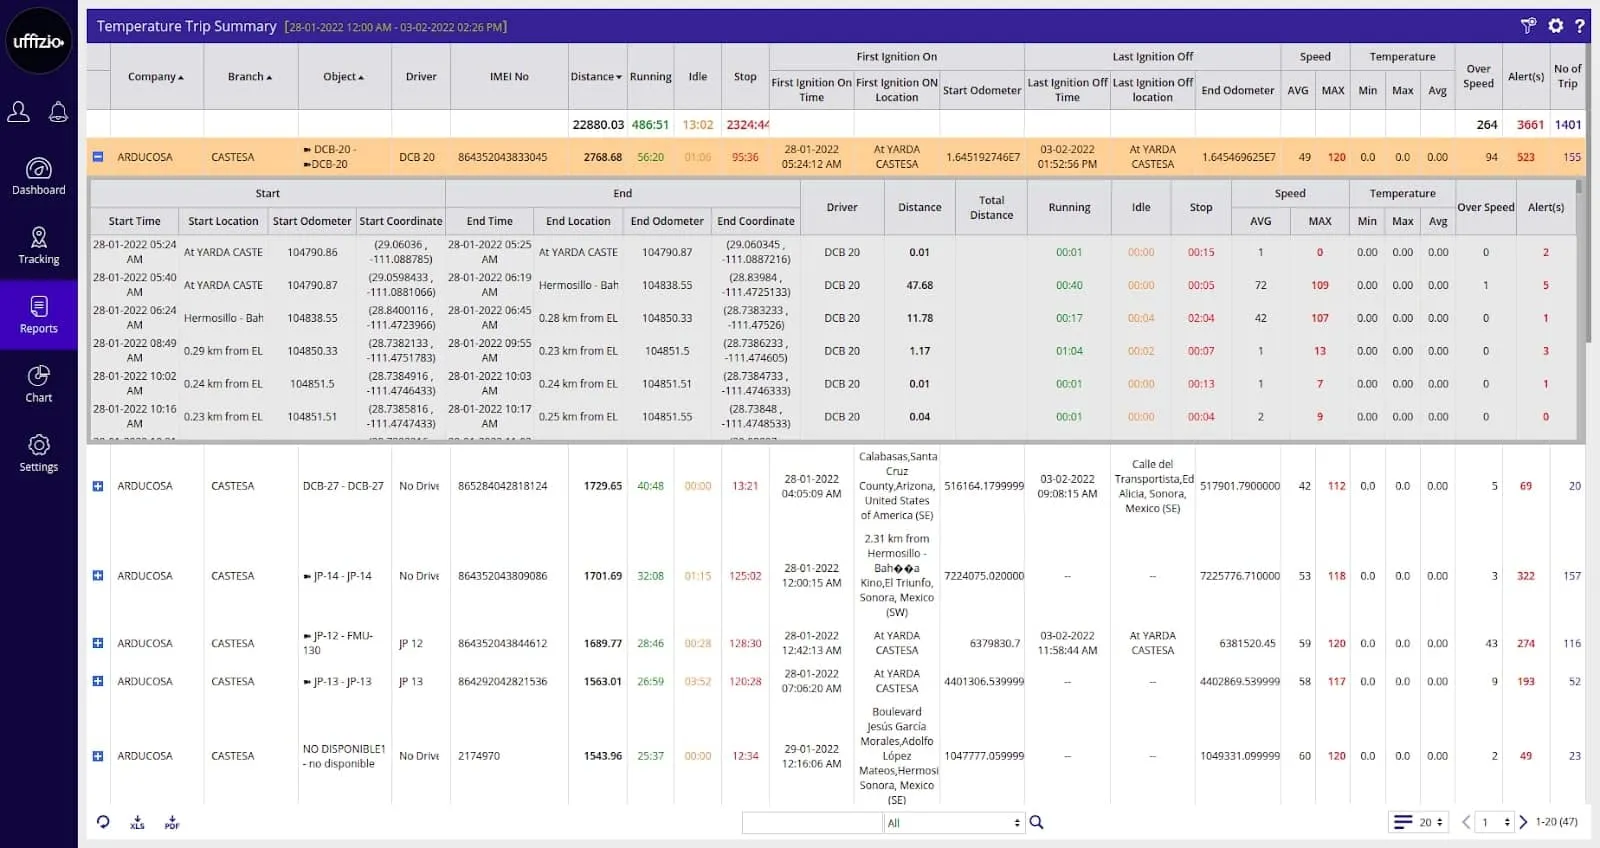1600x848 pixels.
Task: Open Tracking section in sidebar
Action: point(39,246)
